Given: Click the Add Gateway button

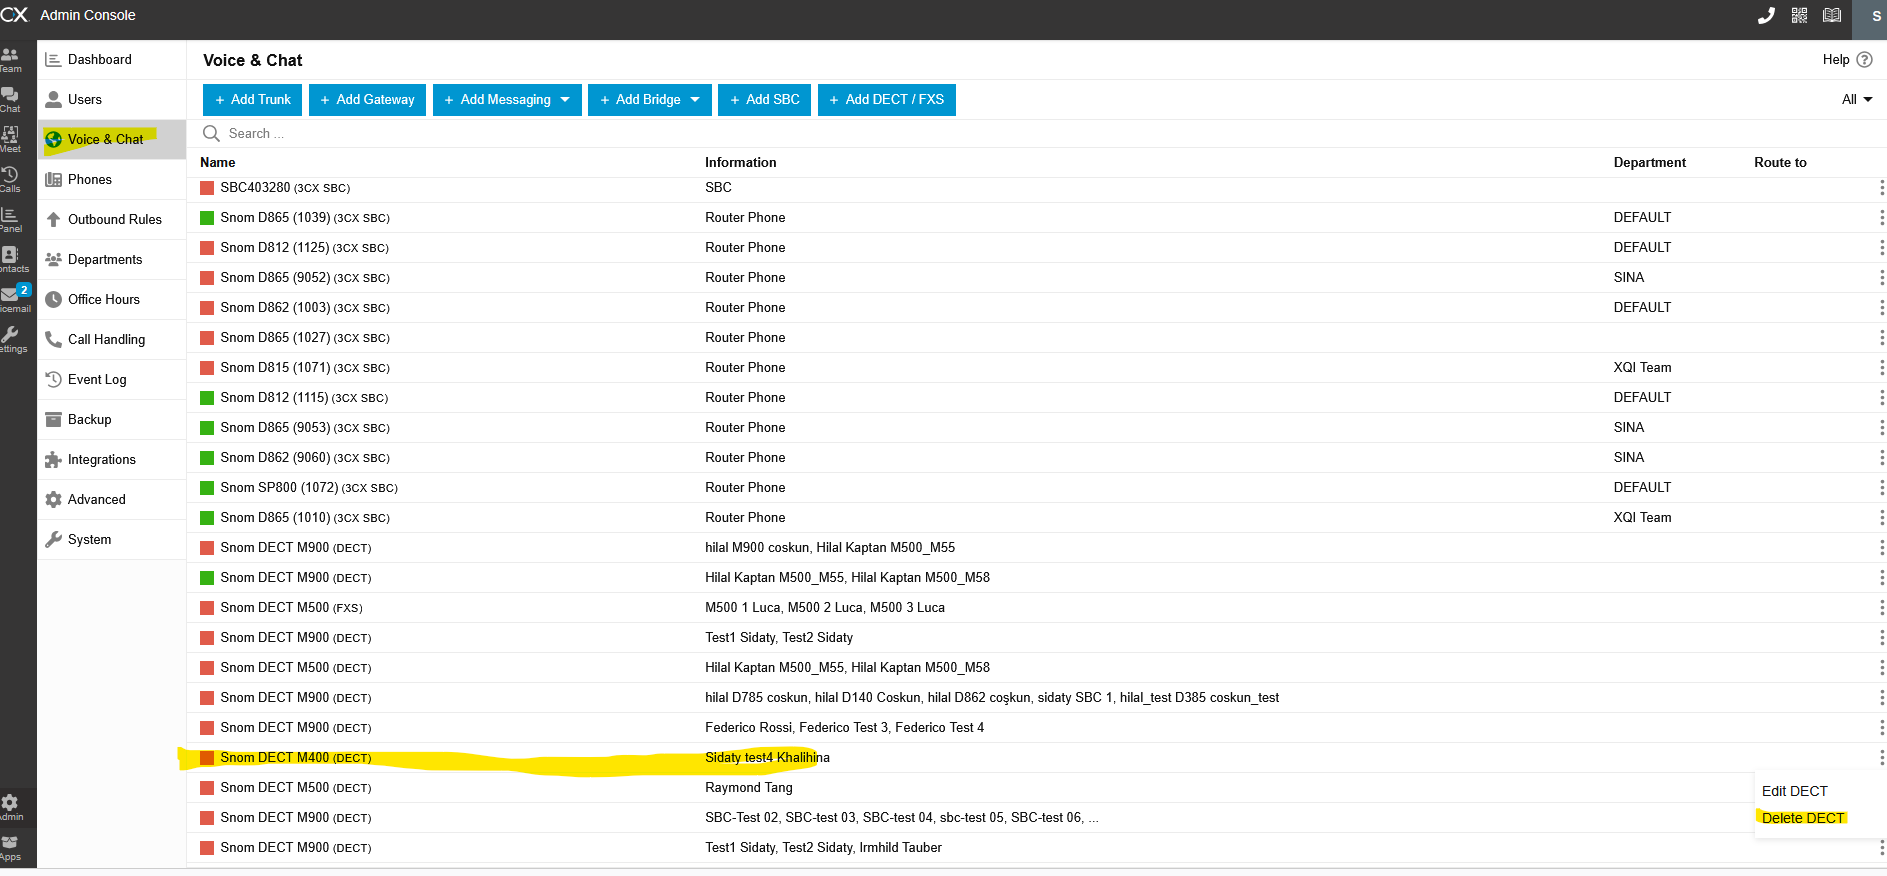Looking at the screenshot, I should click(368, 100).
